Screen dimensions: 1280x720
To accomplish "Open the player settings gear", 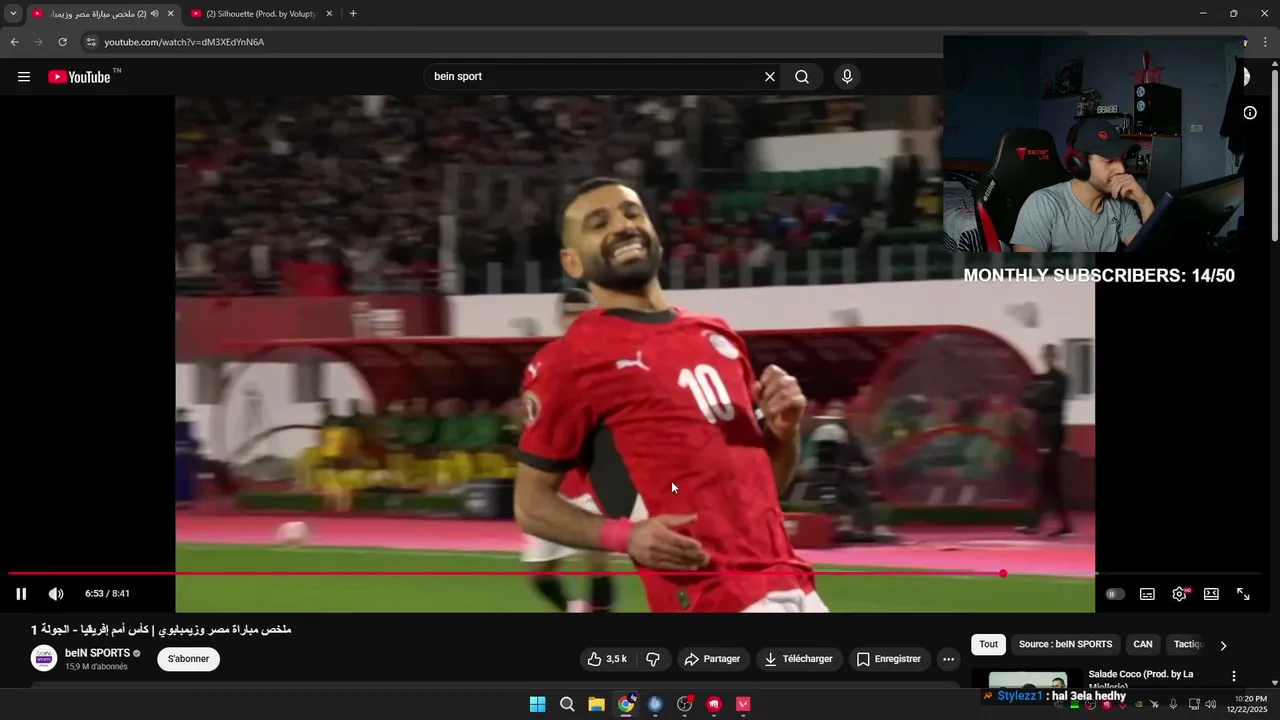I will point(1179,594).
